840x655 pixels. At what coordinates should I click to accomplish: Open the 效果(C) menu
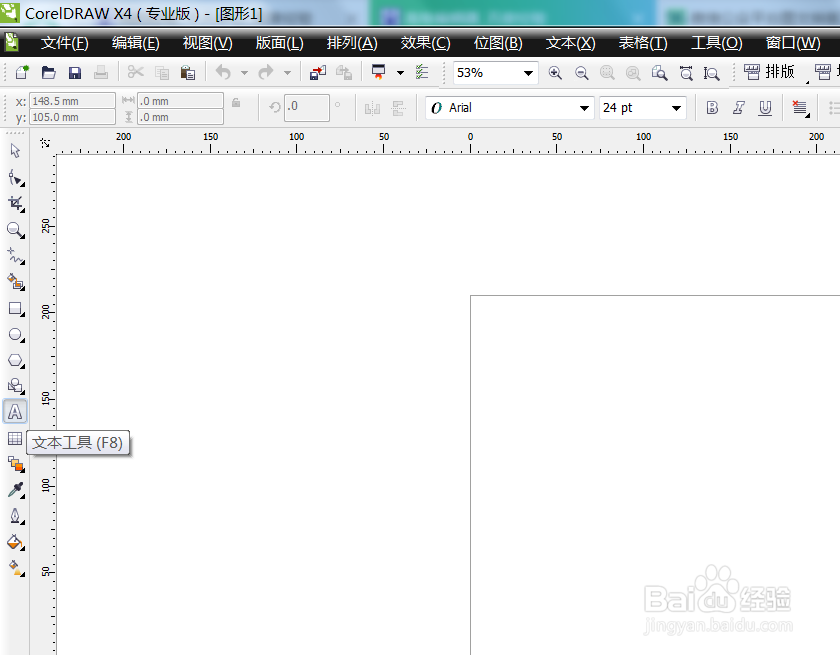tap(425, 43)
